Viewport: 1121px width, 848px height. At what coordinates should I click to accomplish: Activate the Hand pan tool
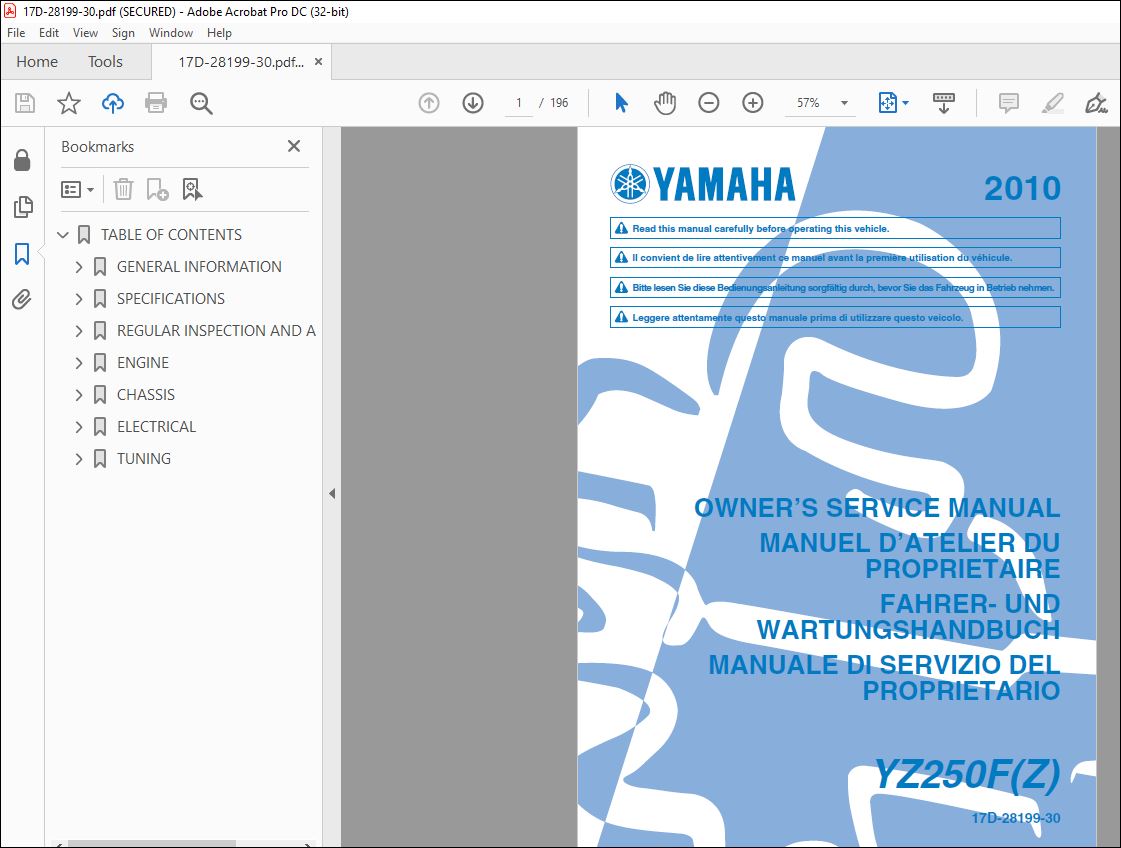(665, 103)
